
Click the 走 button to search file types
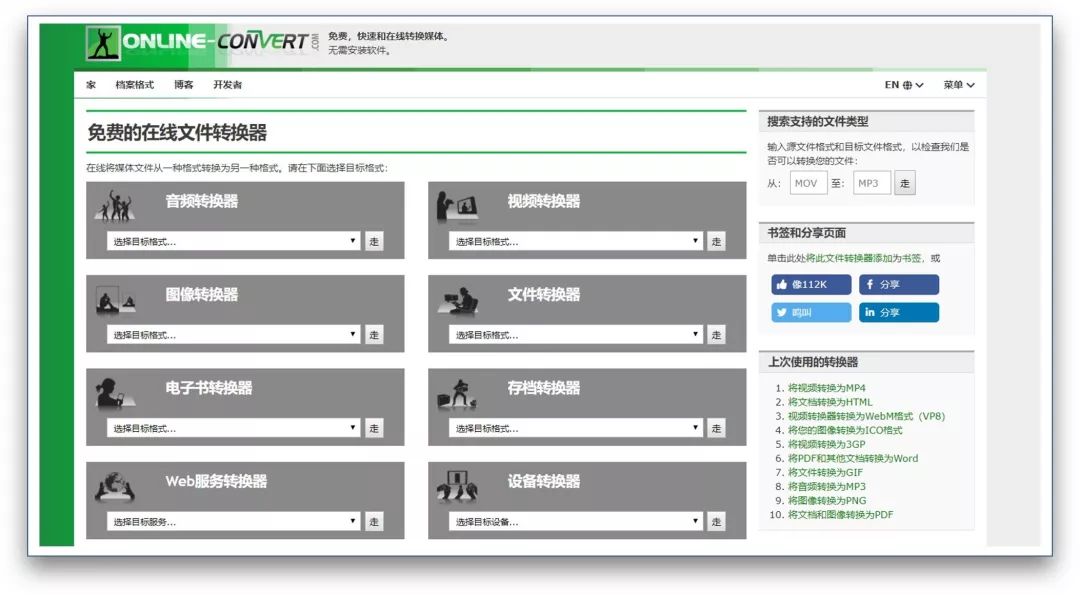(x=905, y=182)
